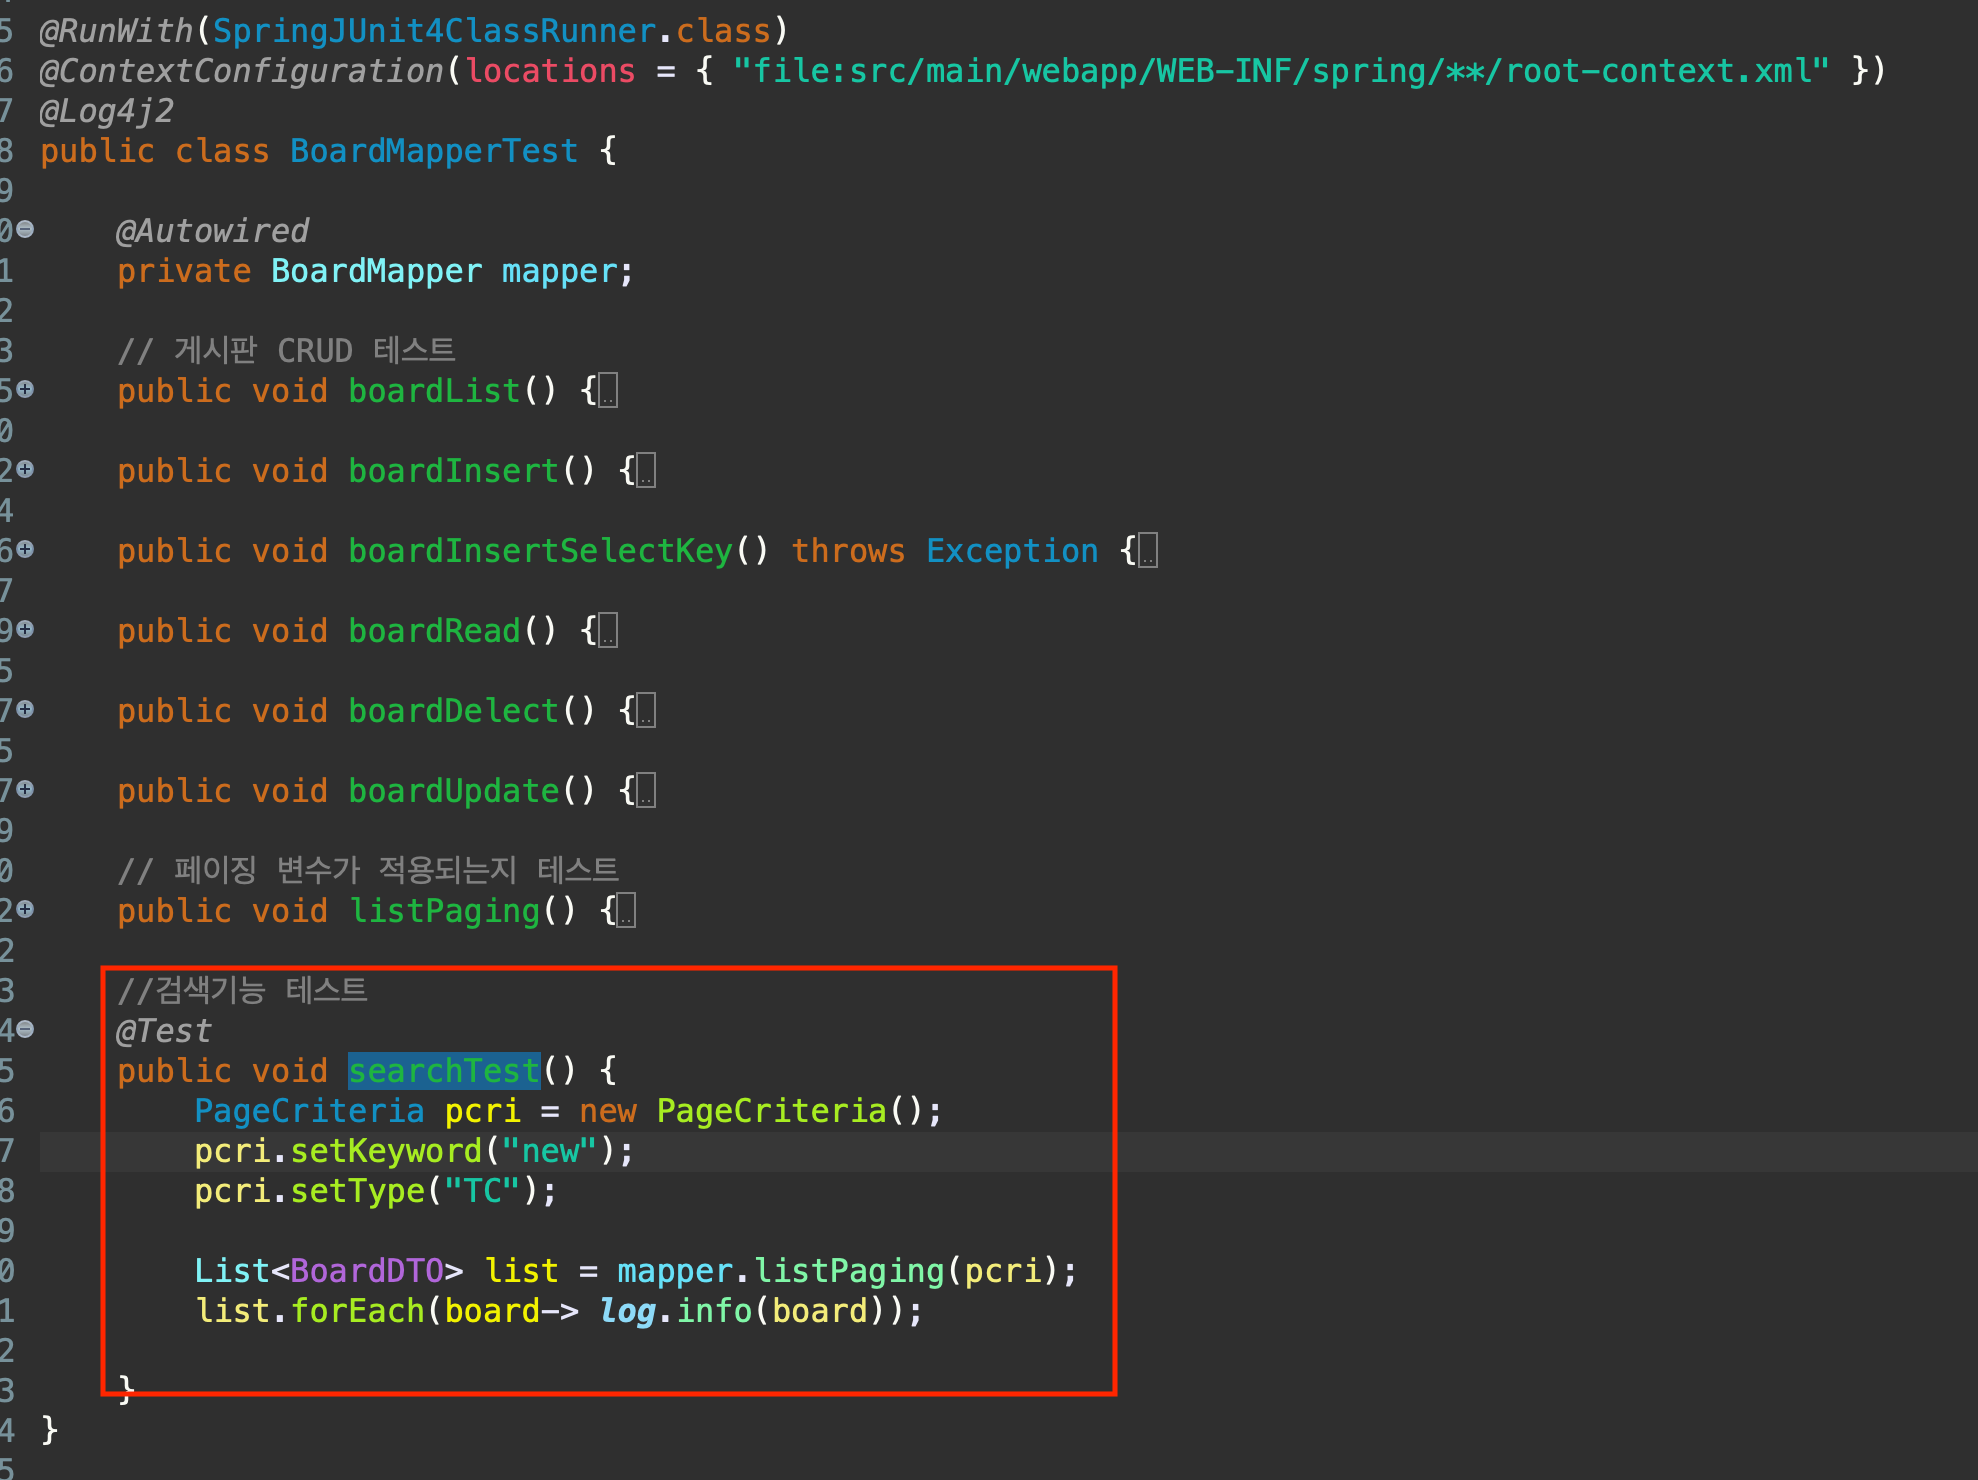Image resolution: width=1978 pixels, height=1480 pixels.
Task: Expand the boardDelect method via gutter plus
Action: point(25,709)
